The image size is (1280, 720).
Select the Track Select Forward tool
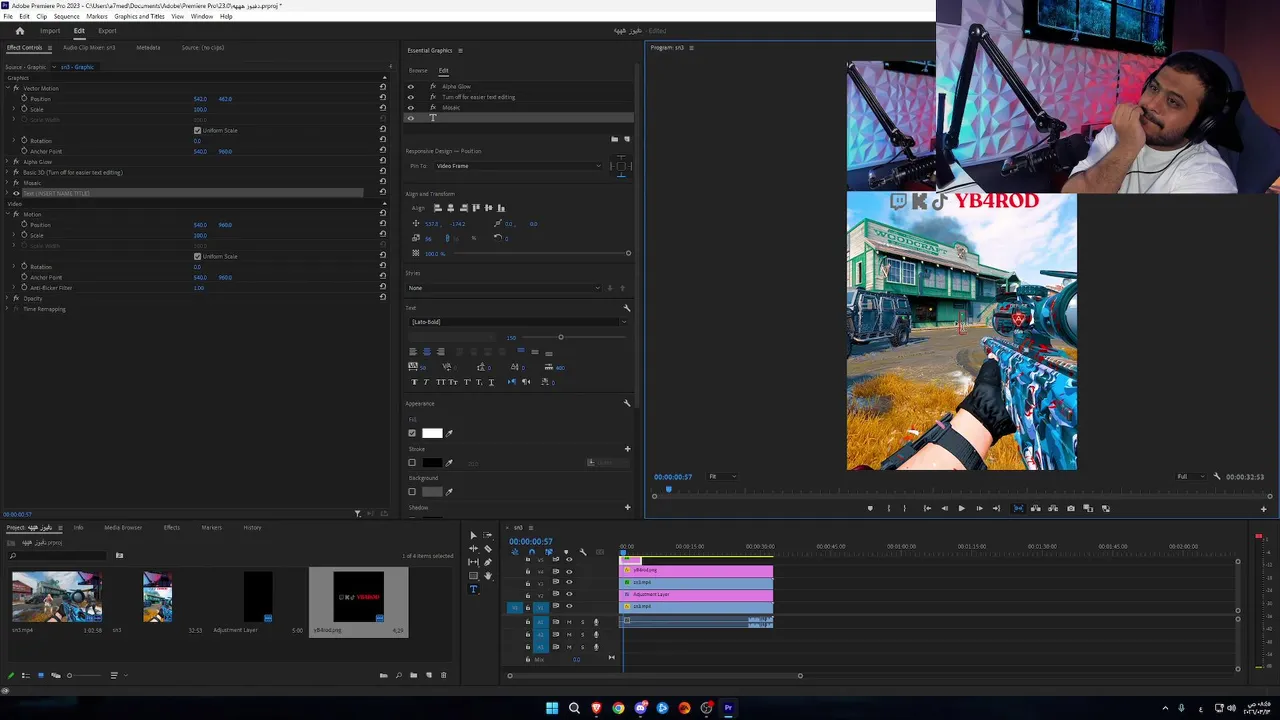488,535
